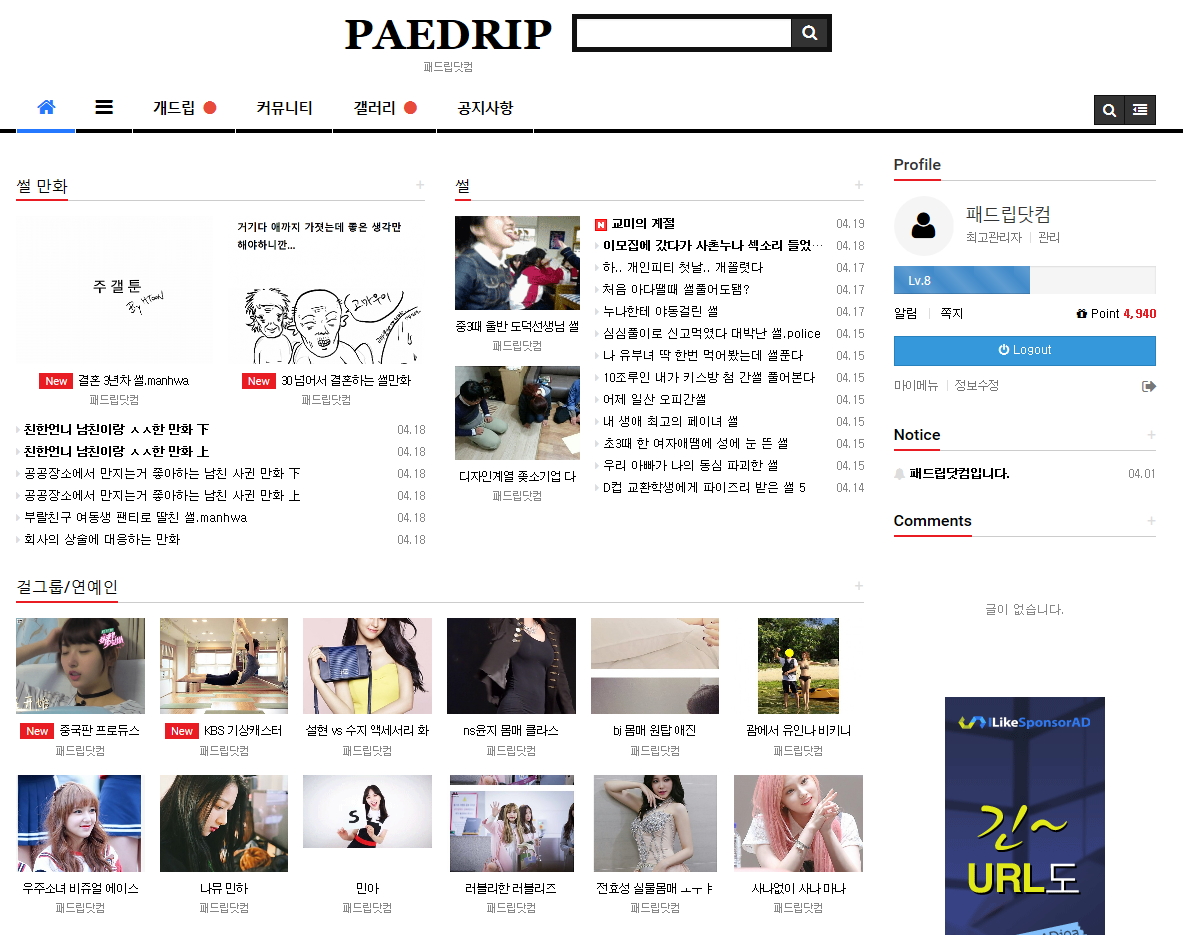The image size is (1183, 935).
Task: Open the 나뮤 민하 thumbnail
Action: coord(224,823)
